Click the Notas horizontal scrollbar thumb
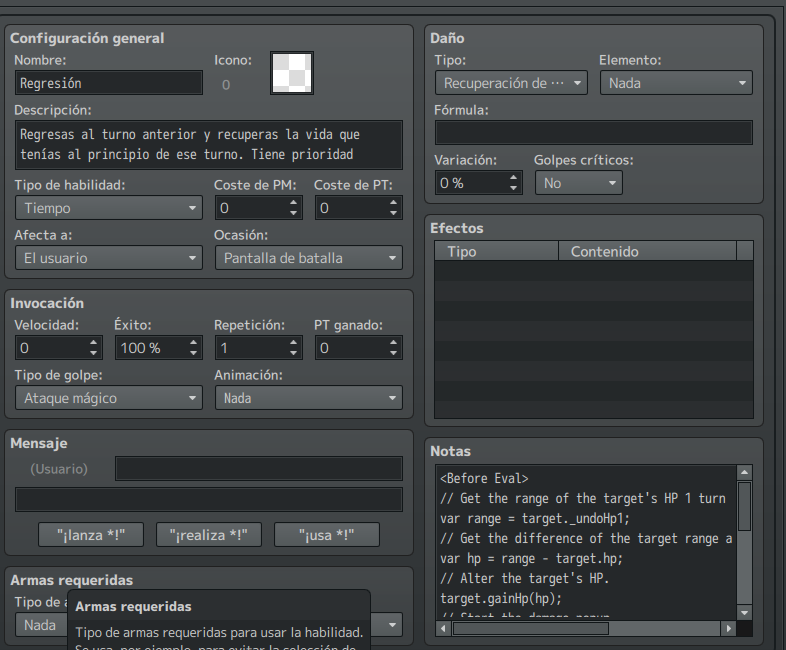Viewport: 786px width, 650px height. tap(530, 628)
